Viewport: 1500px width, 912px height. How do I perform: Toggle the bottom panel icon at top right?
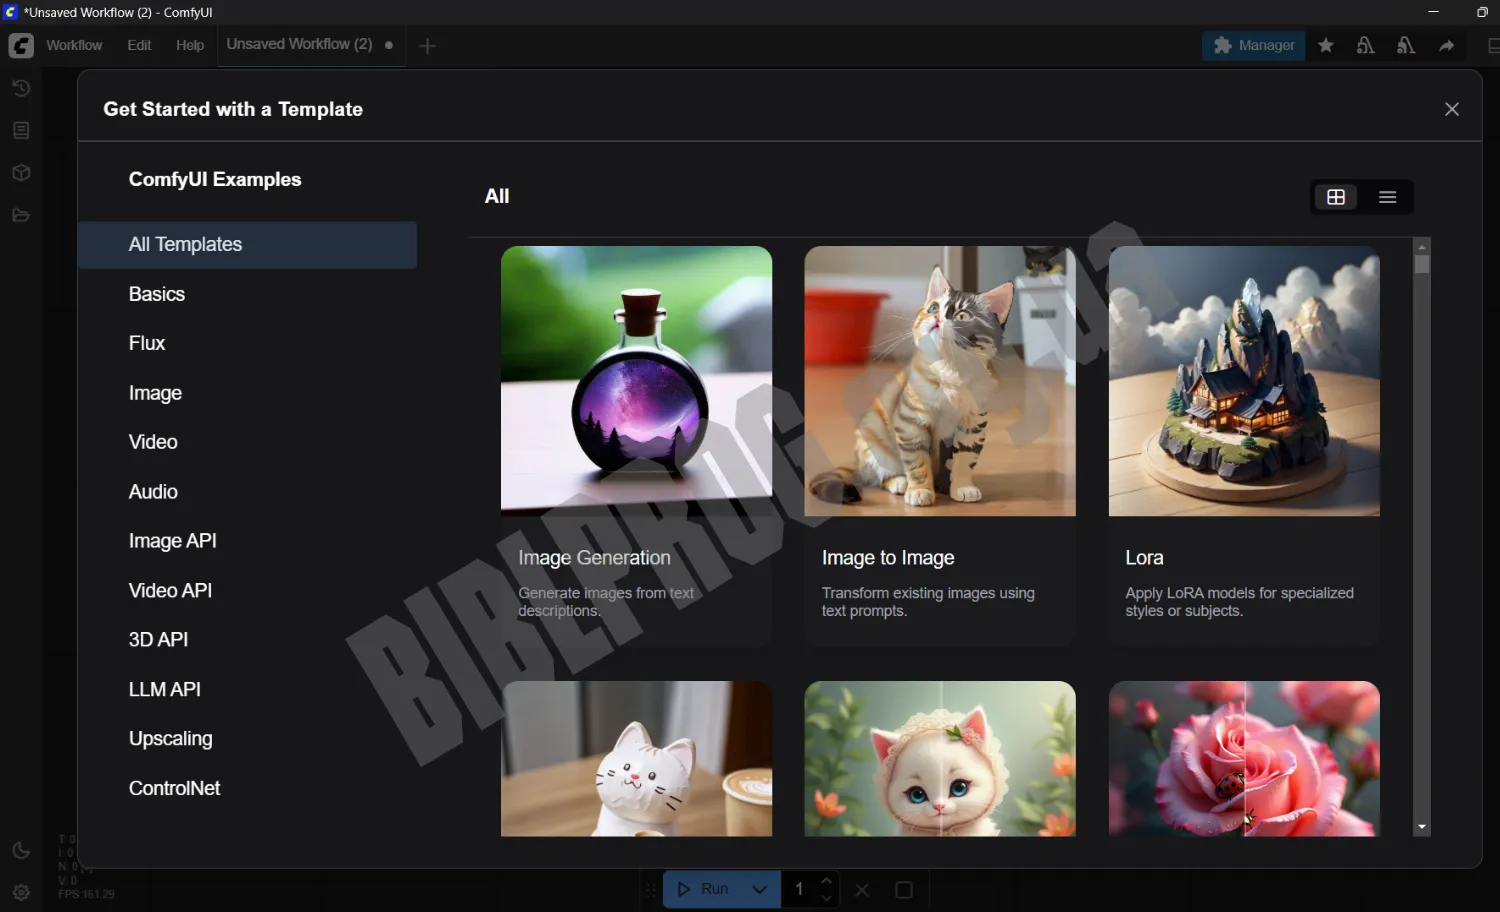point(1493,46)
